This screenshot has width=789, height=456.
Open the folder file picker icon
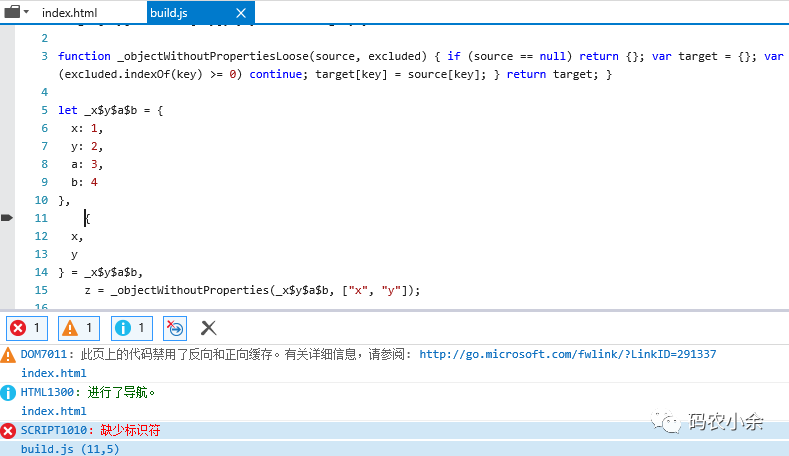12,13
